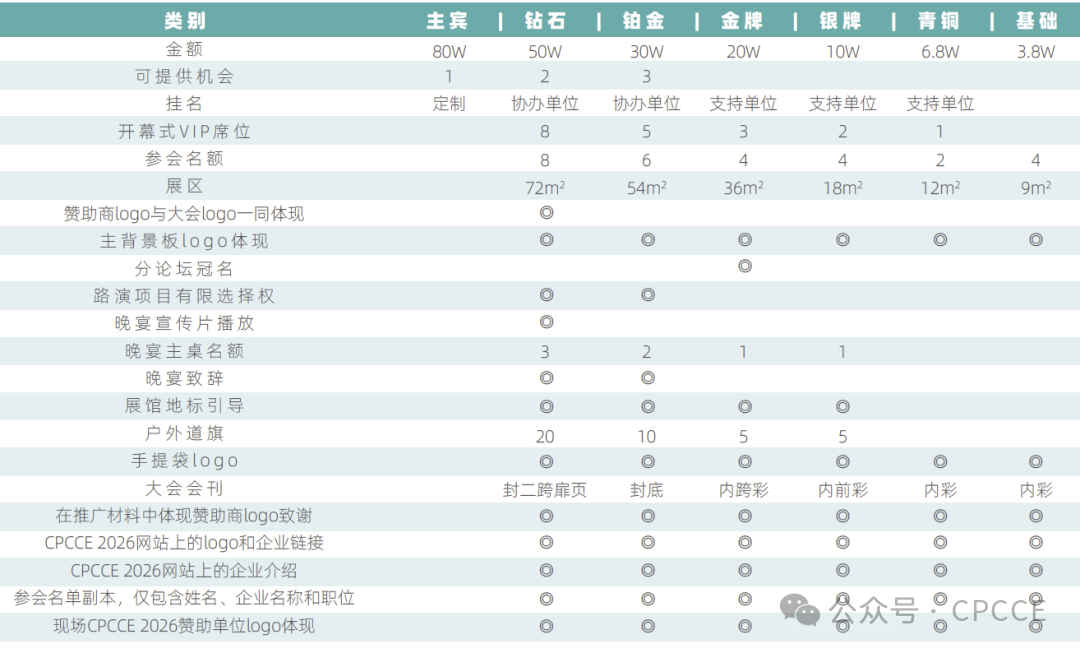Screen dimensions: 1080x653
Task: Click the 户外道旗 row label
Action: point(184,433)
